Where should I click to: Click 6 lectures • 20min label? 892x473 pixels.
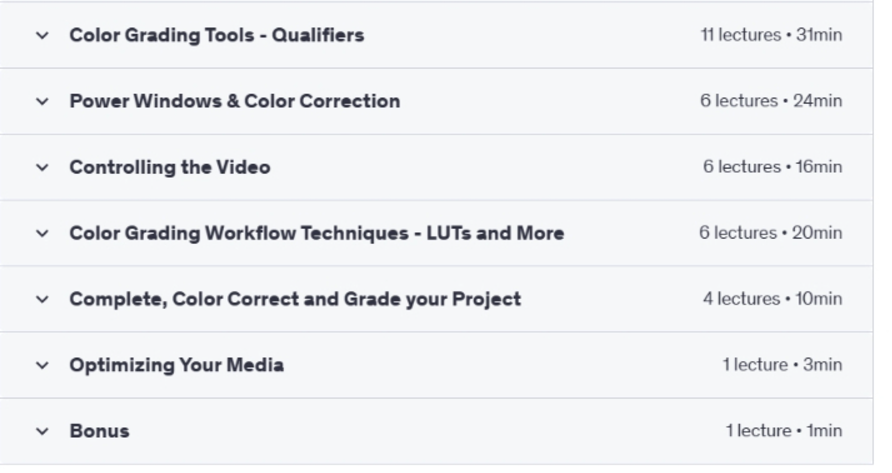(x=771, y=233)
